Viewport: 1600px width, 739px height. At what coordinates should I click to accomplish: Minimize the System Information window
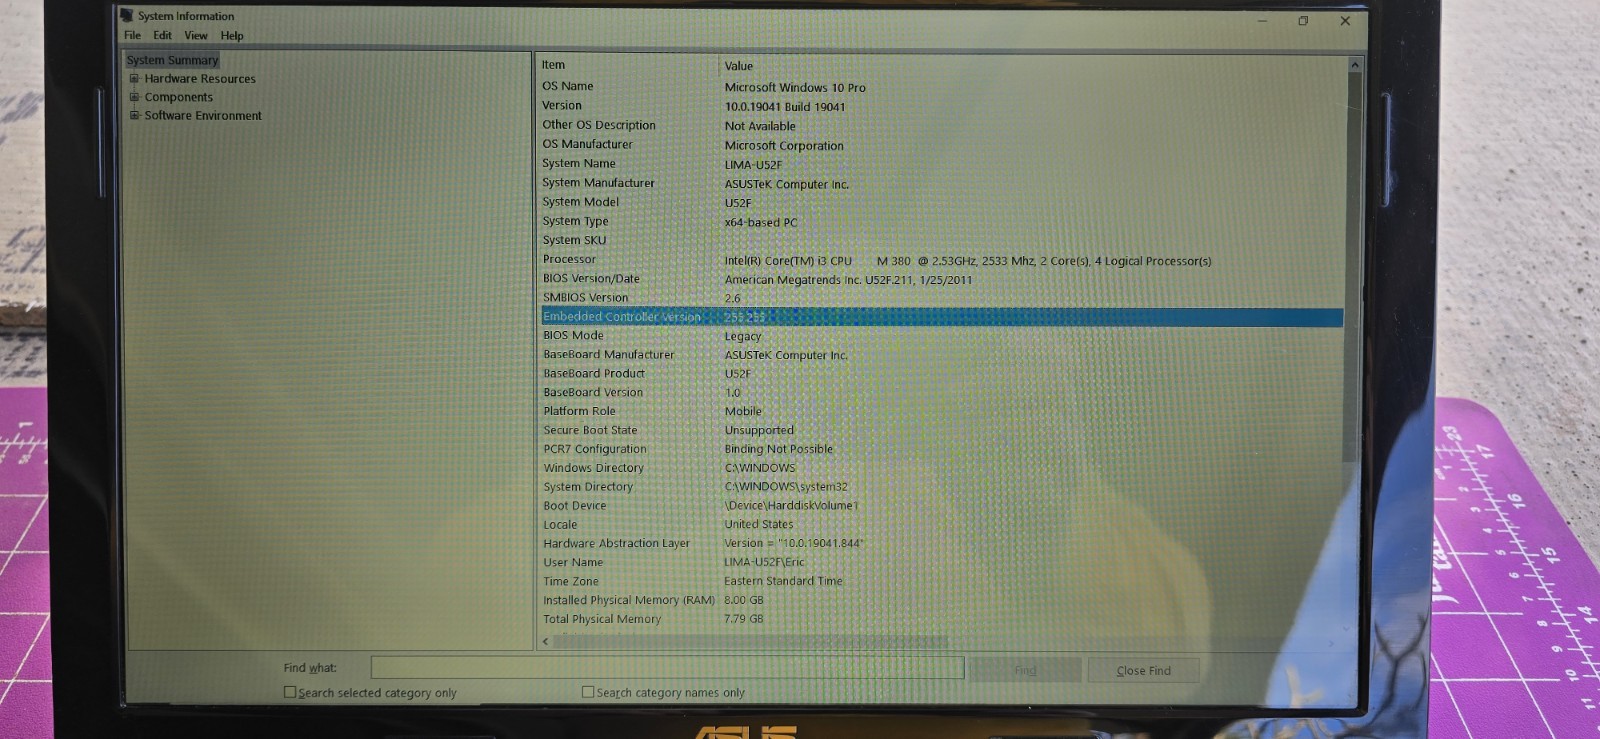coord(1262,21)
